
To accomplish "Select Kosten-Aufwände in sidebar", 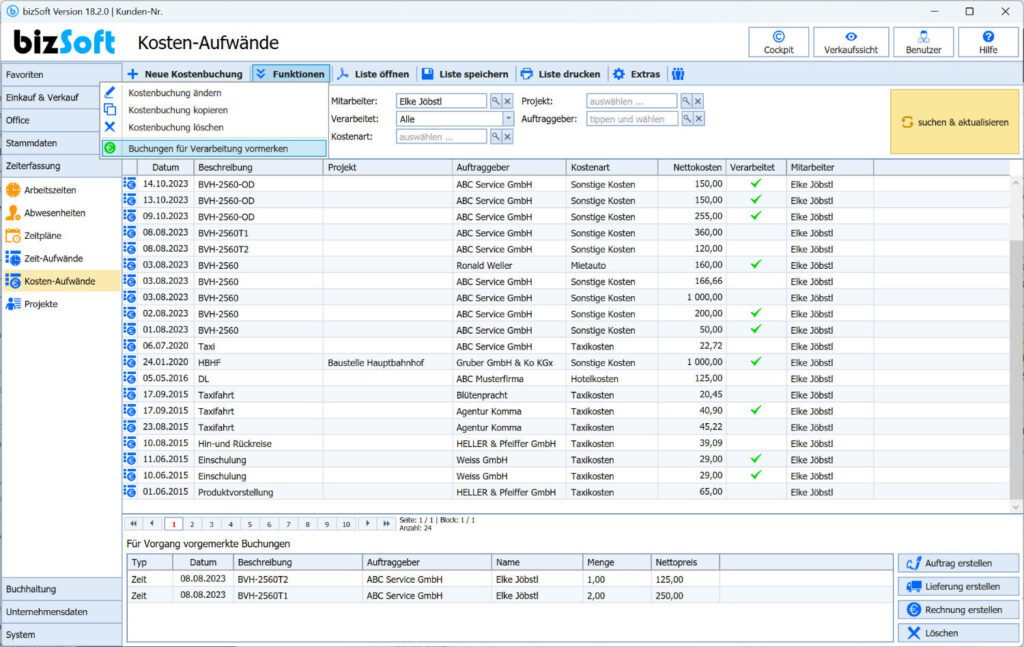I will (61, 281).
